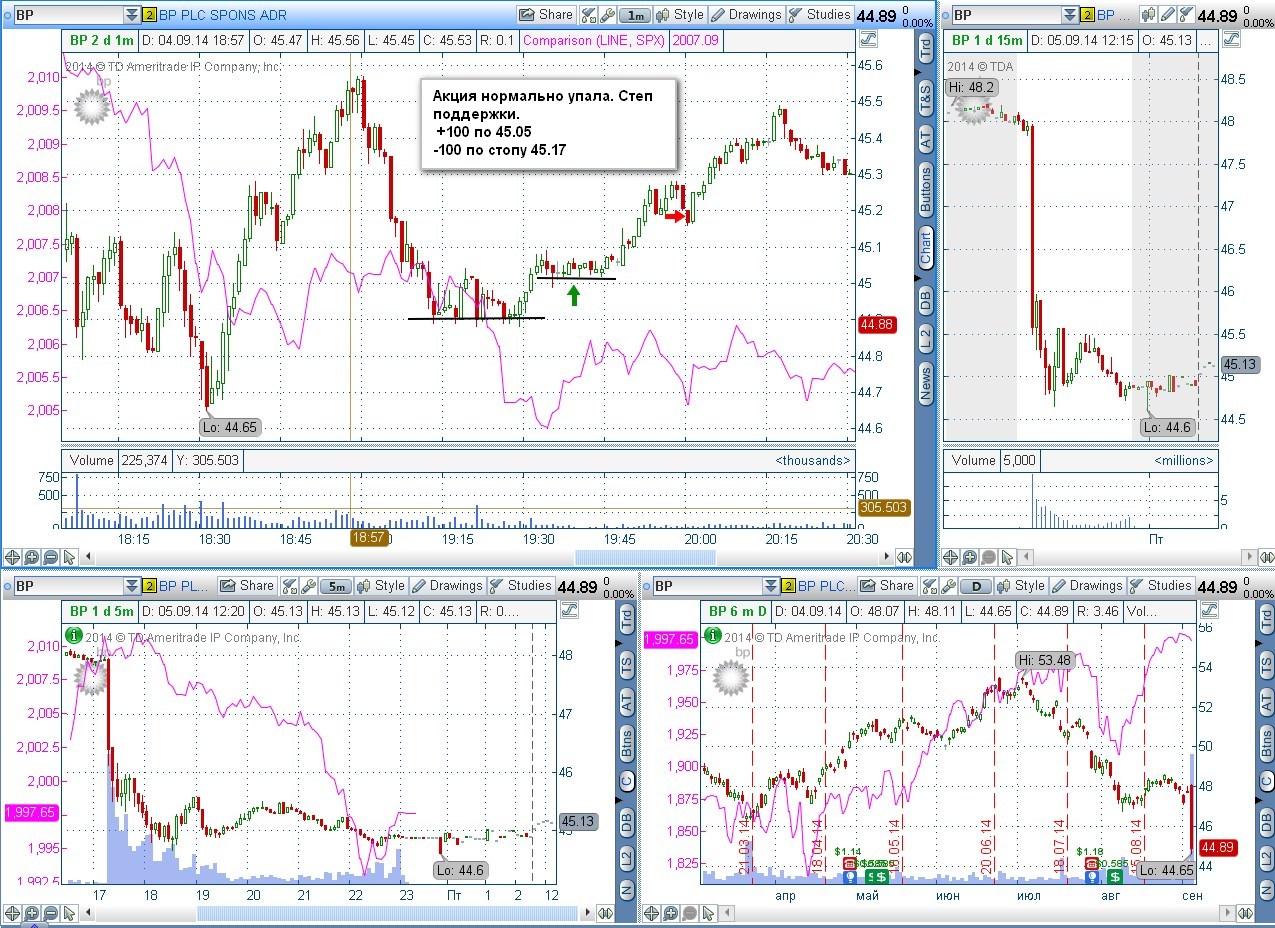The width and height of the screenshot is (1275, 928).
Task: Open the L2 sidebar tab on the 1m chart
Action: (925, 338)
